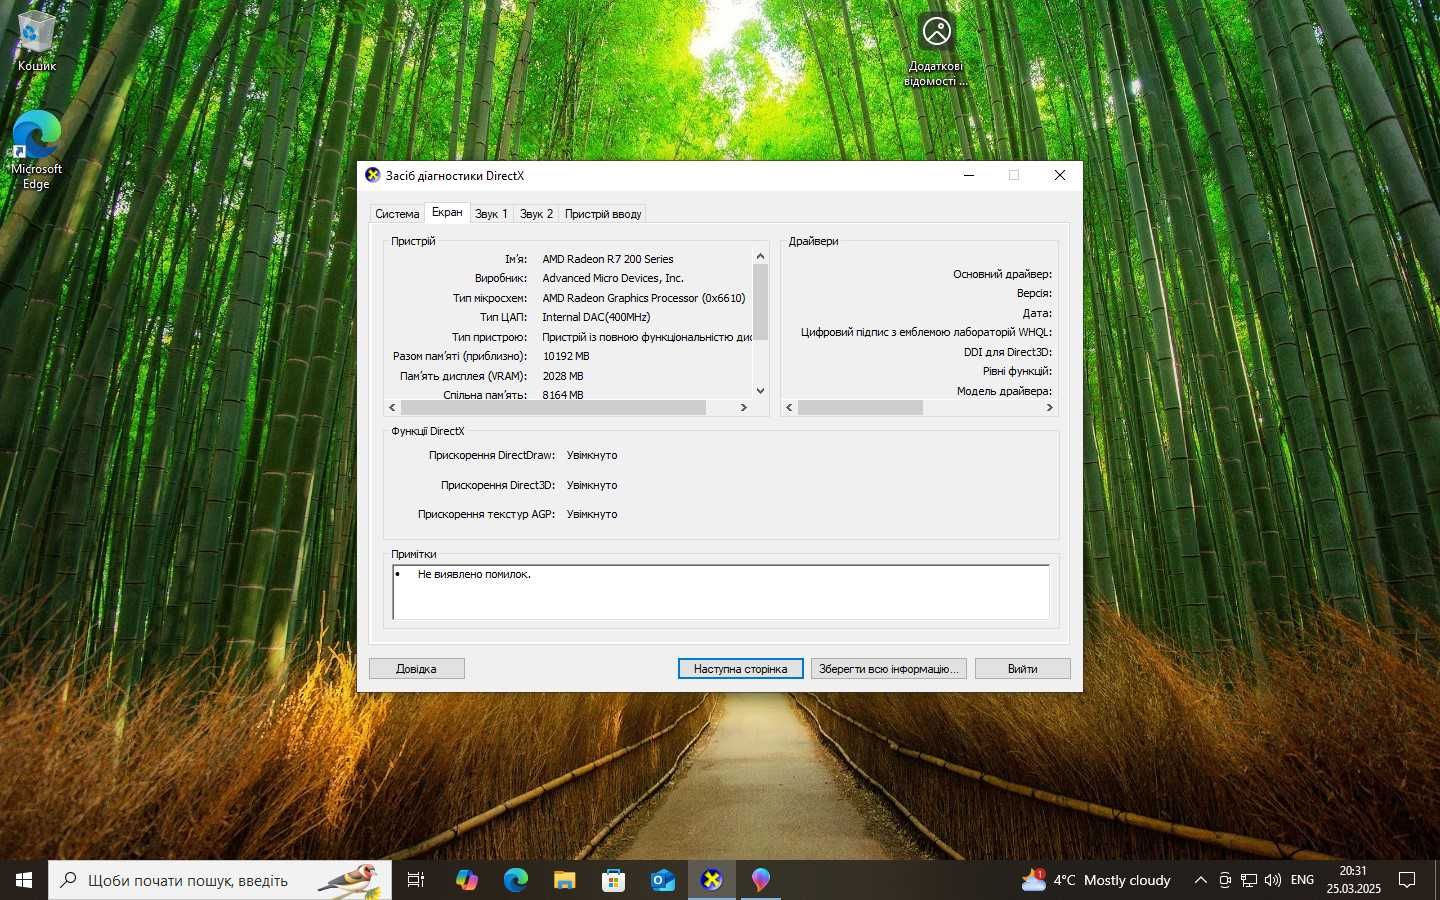Click the drivers panel horizontal scrollbar thumb
The width and height of the screenshot is (1440, 900).
860,408
